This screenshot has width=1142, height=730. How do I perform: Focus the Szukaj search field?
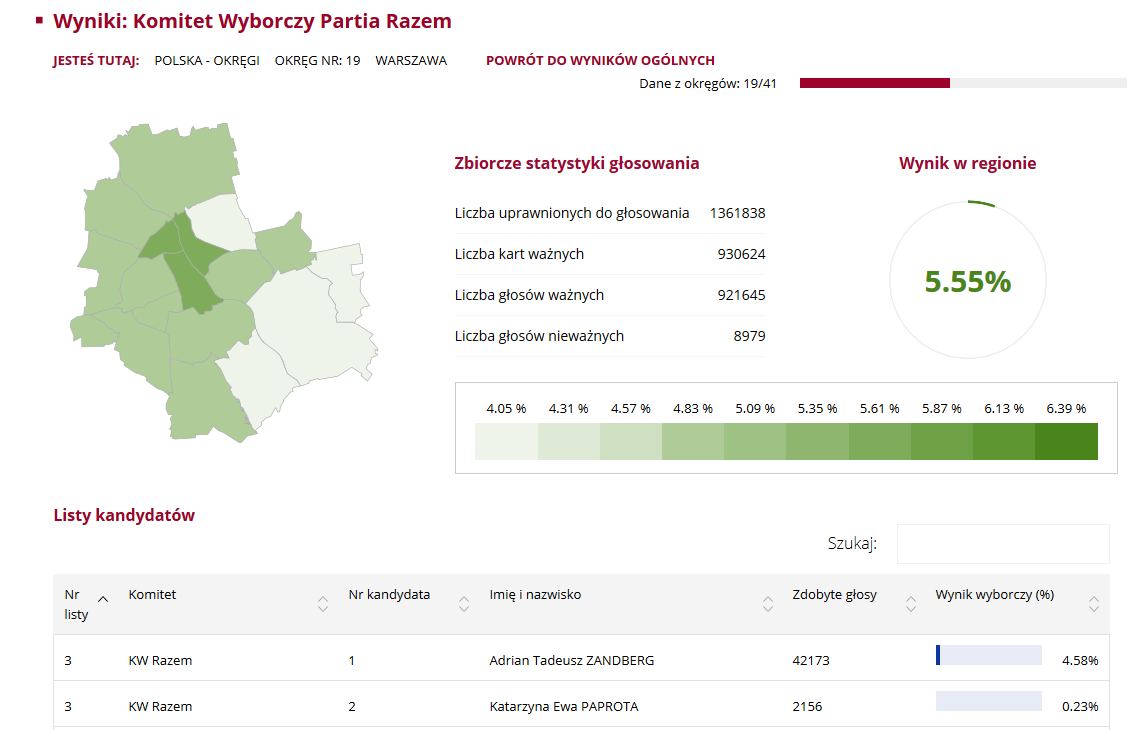tap(1003, 543)
